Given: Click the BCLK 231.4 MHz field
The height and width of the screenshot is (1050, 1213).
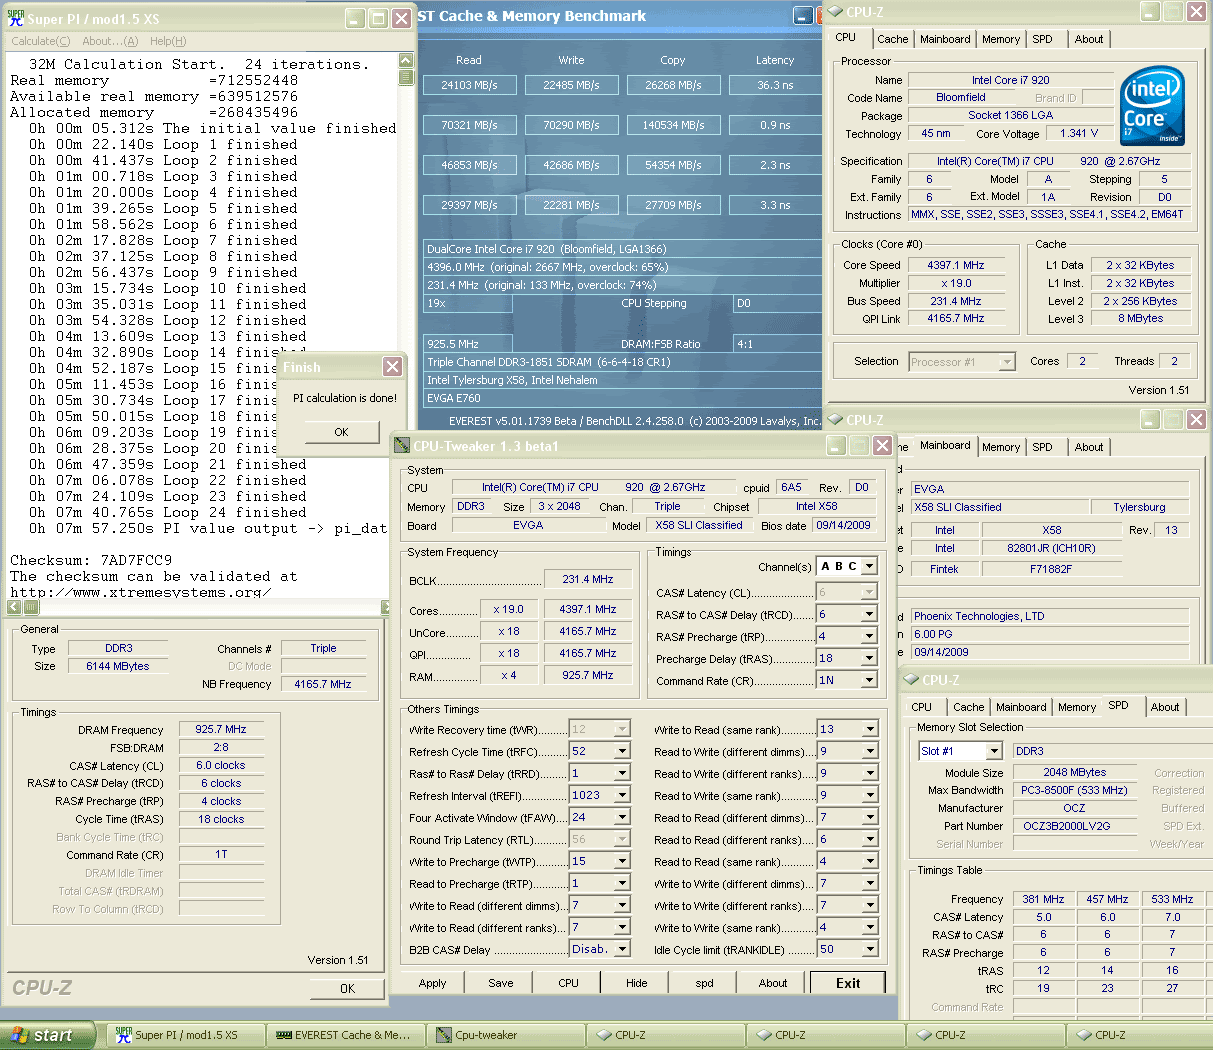Looking at the screenshot, I should (588, 579).
